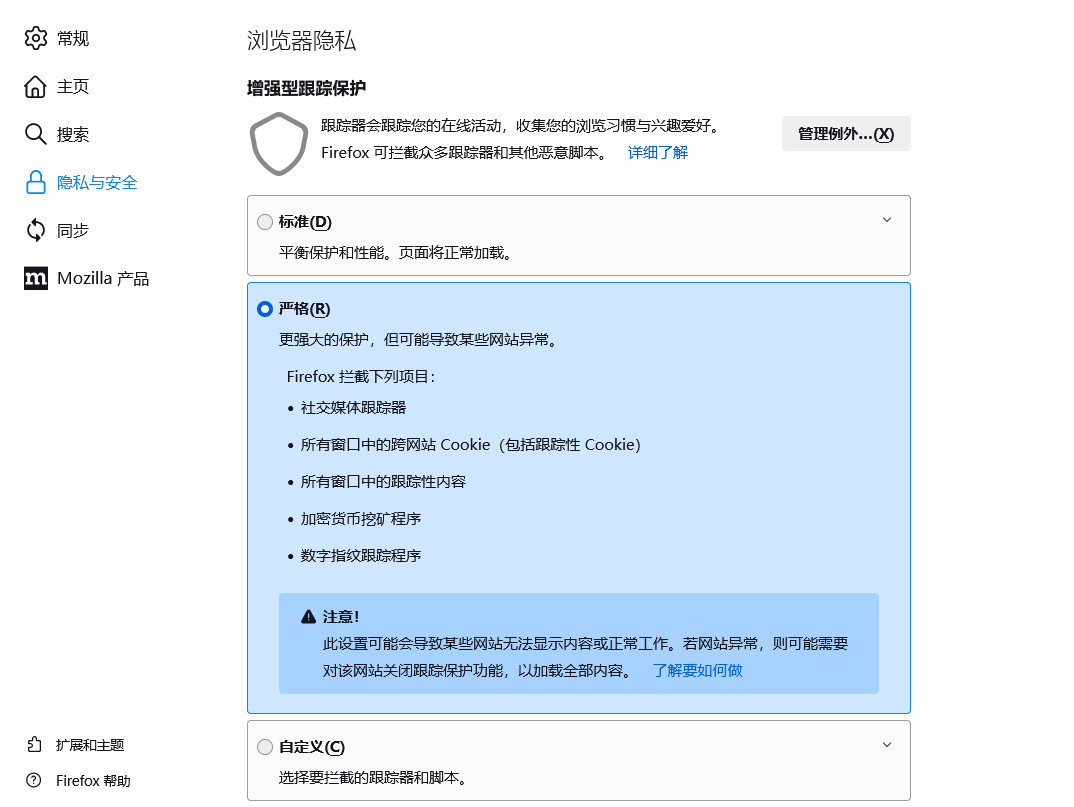Click the sync arrows icon beside 同步
Viewport: 1074px width, 807px height.
[x=36, y=230]
